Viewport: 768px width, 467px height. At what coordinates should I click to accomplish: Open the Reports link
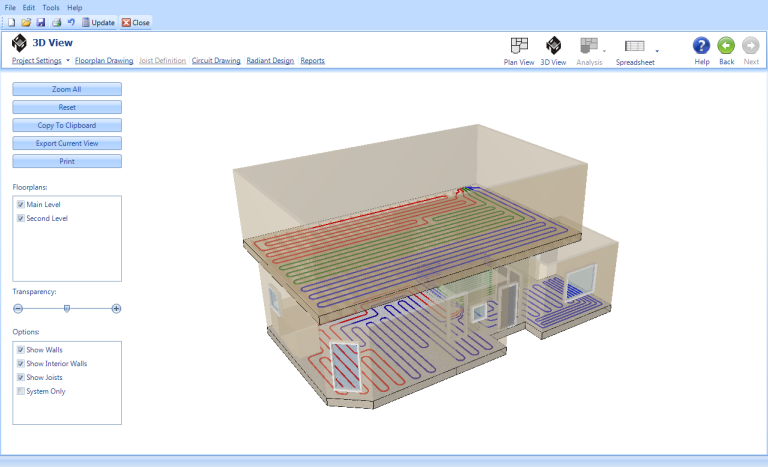click(x=312, y=61)
